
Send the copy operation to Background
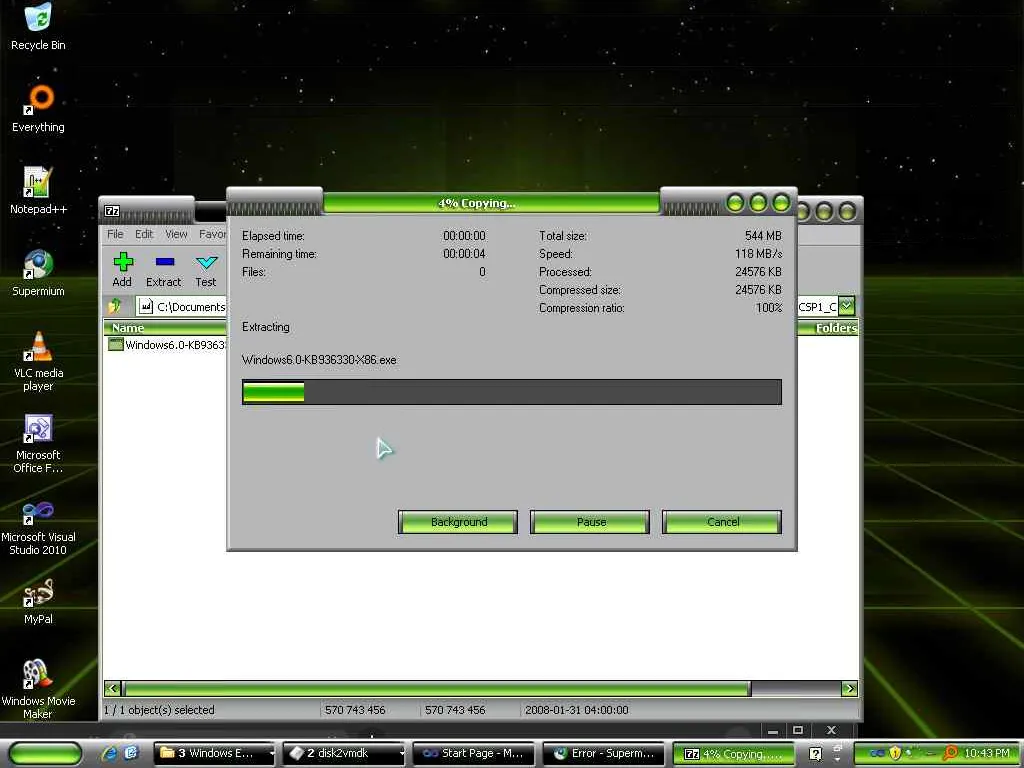pyautogui.click(x=458, y=522)
